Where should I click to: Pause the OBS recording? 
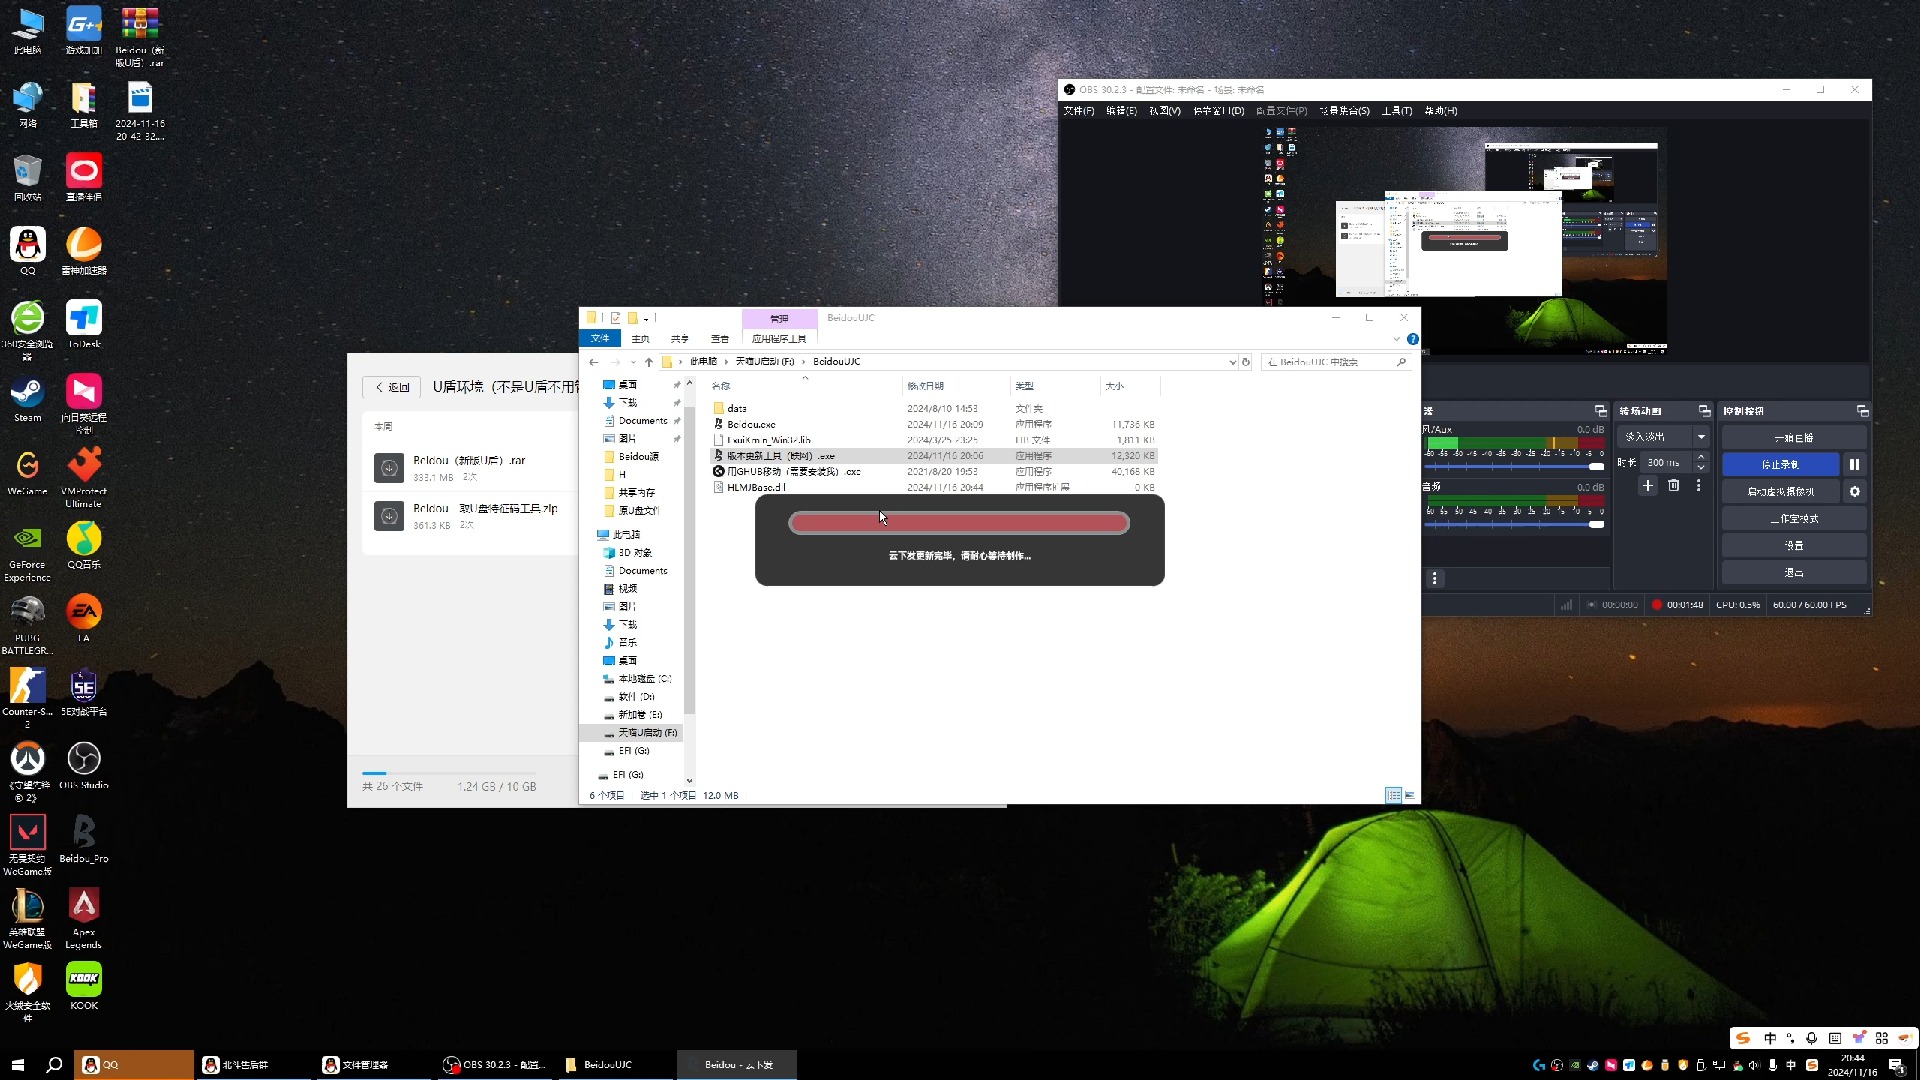pyautogui.click(x=1854, y=464)
